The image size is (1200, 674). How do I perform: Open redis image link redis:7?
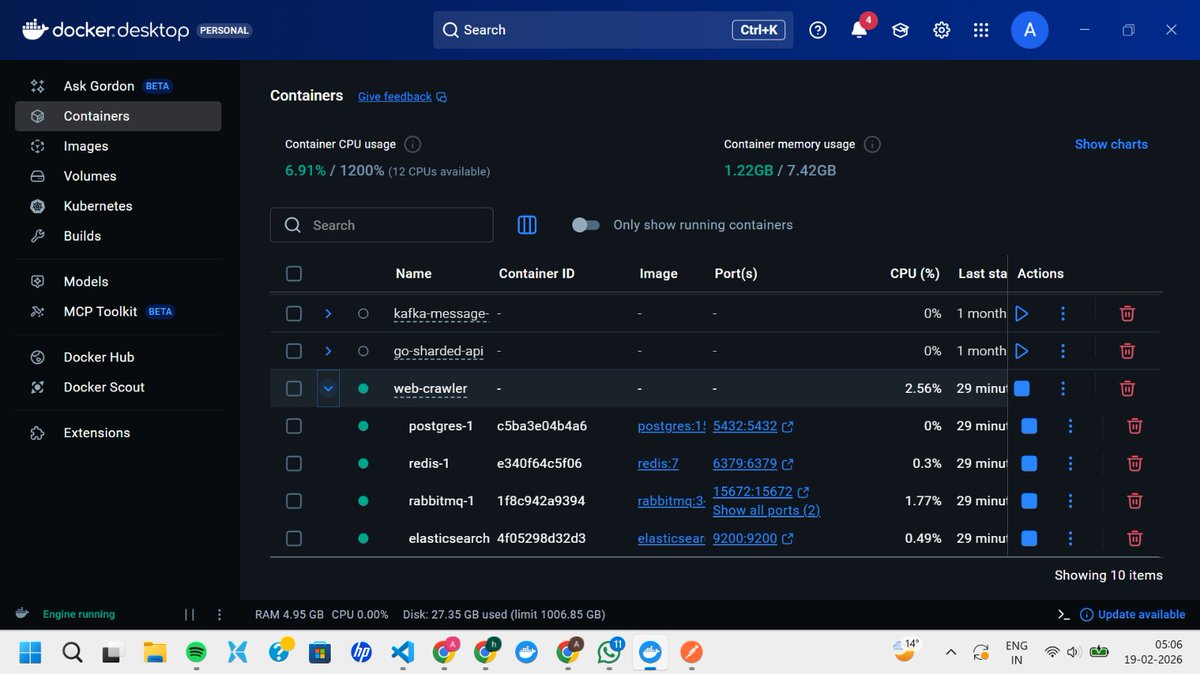[x=658, y=463]
